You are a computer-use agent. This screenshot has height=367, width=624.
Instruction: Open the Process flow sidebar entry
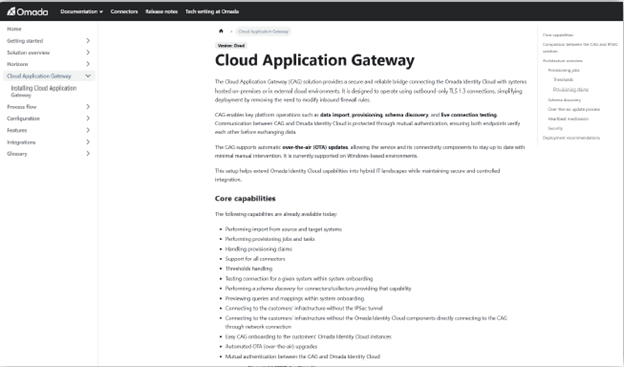21,107
